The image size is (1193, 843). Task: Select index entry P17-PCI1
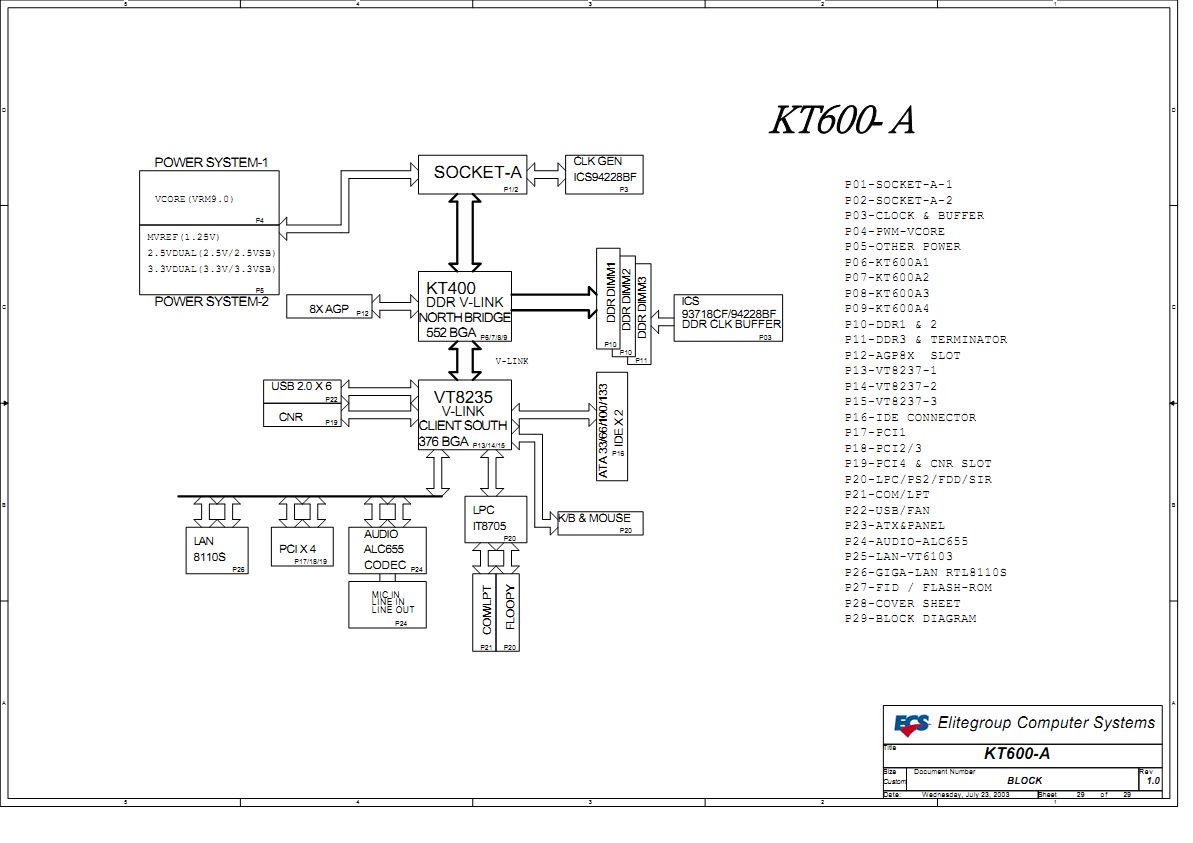pyautogui.click(x=875, y=432)
